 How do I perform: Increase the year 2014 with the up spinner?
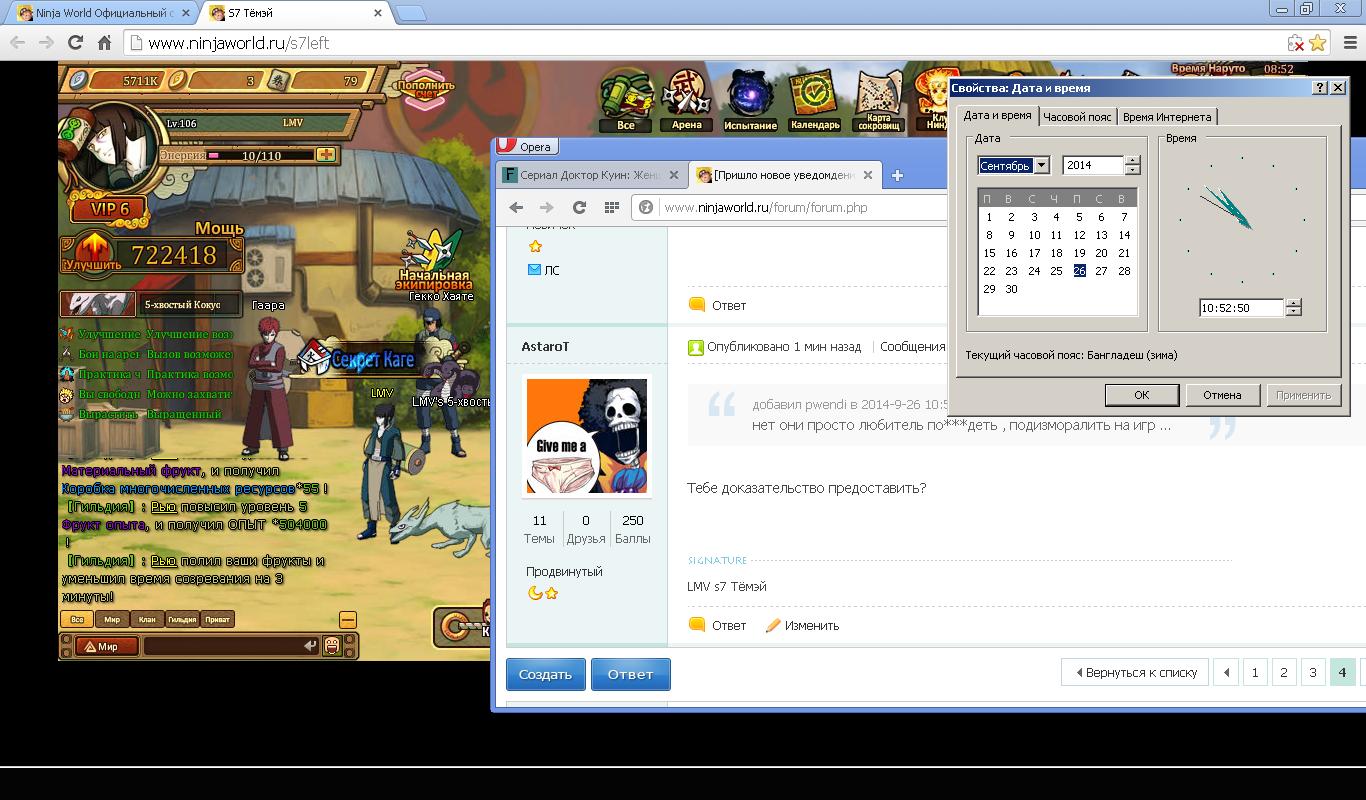coord(1132,161)
